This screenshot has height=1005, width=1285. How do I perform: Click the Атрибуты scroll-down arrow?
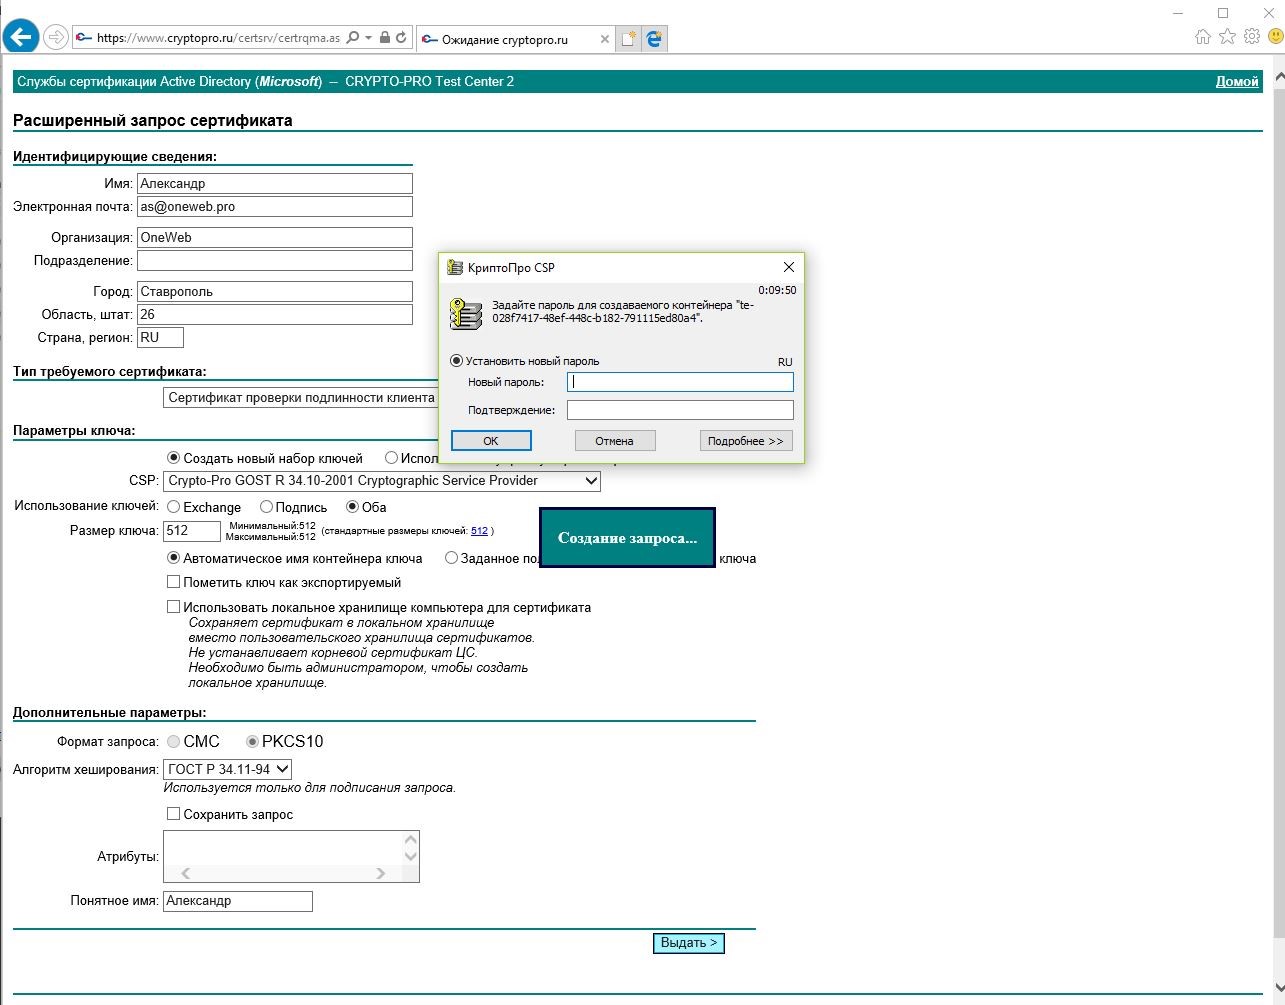point(410,856)
